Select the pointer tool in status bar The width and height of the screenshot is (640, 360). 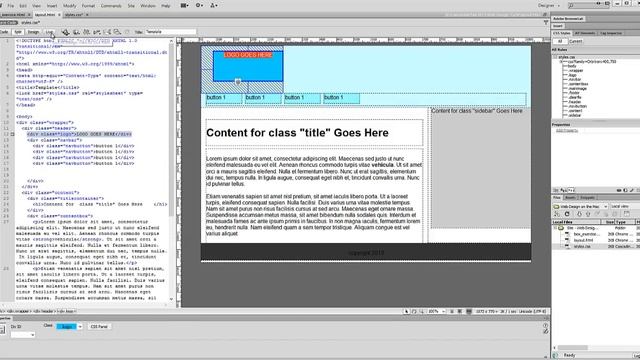pos(406,311)
